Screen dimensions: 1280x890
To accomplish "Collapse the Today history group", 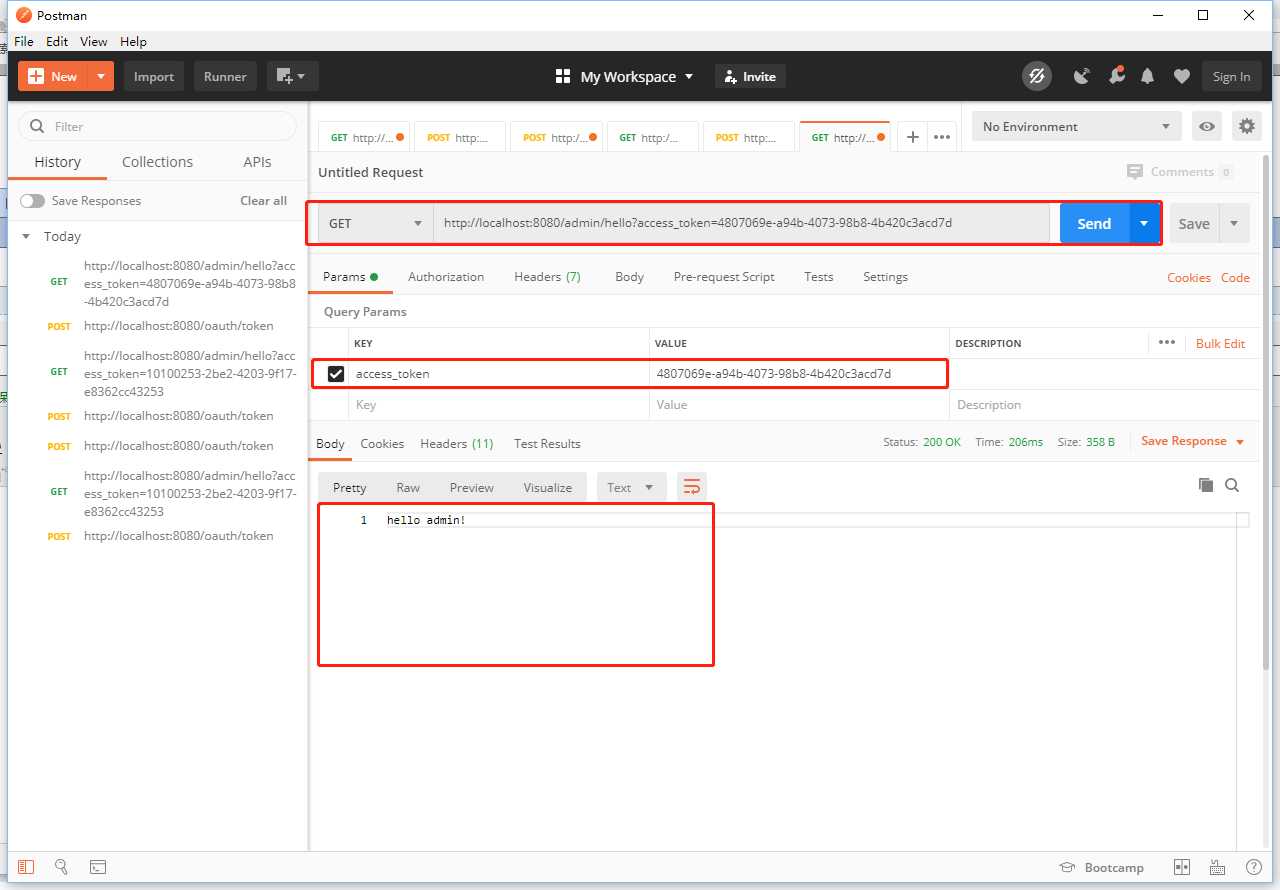I will pos(26,237).
